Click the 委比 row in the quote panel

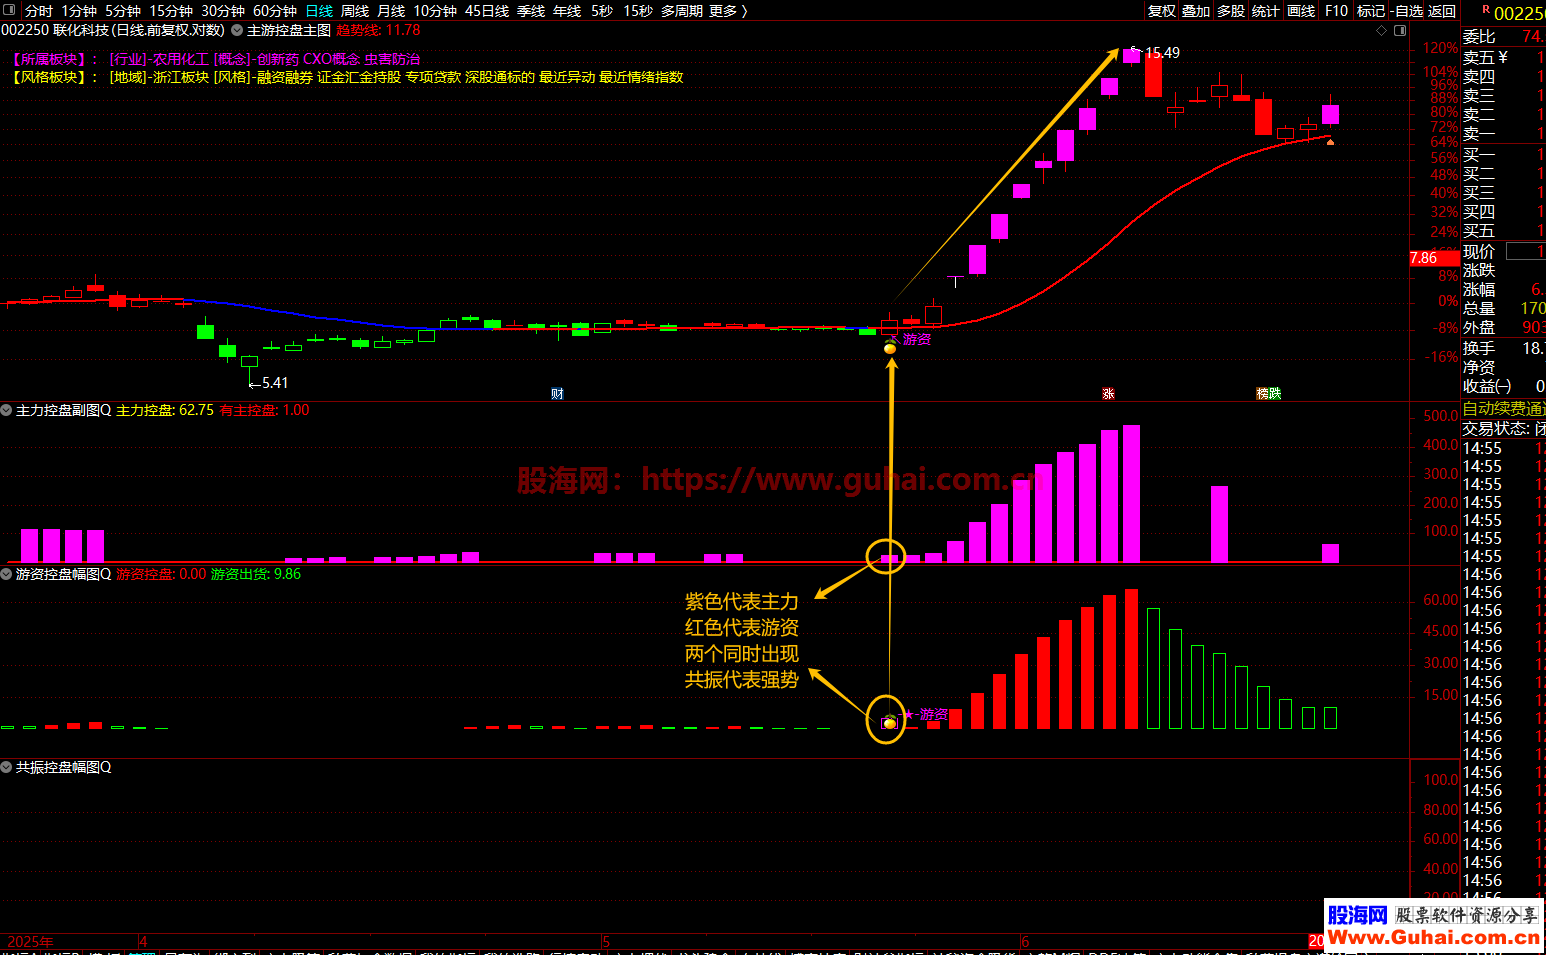coord(1504,36)
